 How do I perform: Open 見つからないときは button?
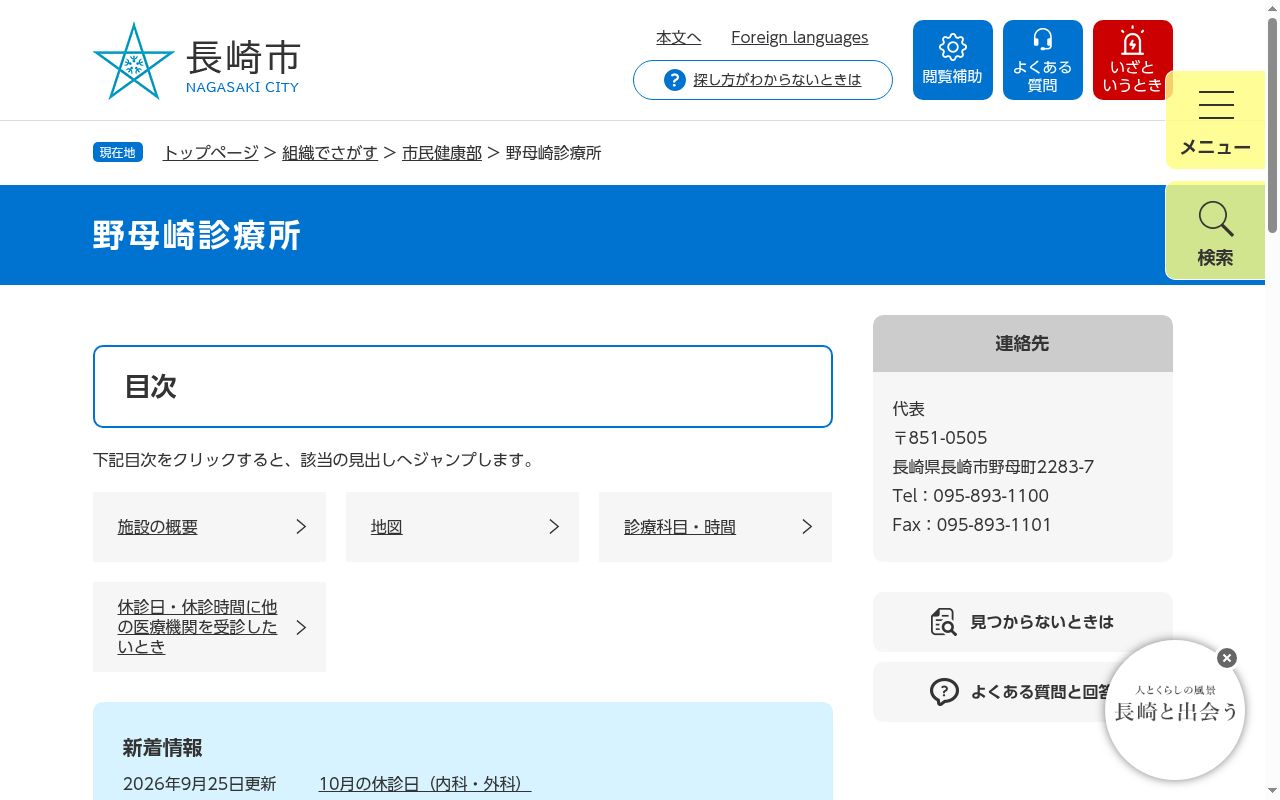(x=1022, y=622)
